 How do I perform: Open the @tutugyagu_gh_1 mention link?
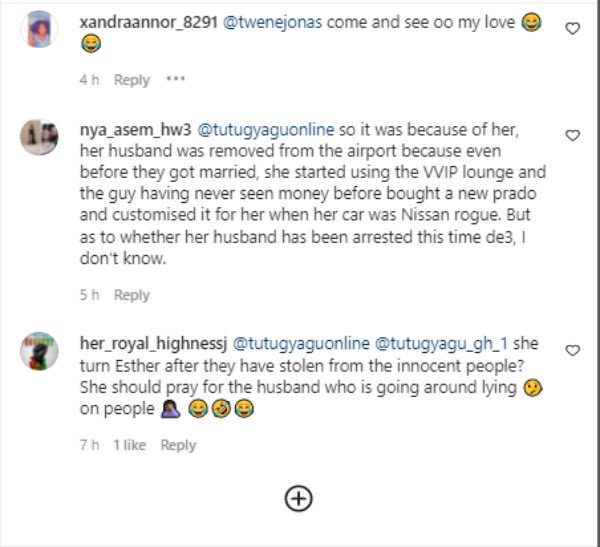441,343
